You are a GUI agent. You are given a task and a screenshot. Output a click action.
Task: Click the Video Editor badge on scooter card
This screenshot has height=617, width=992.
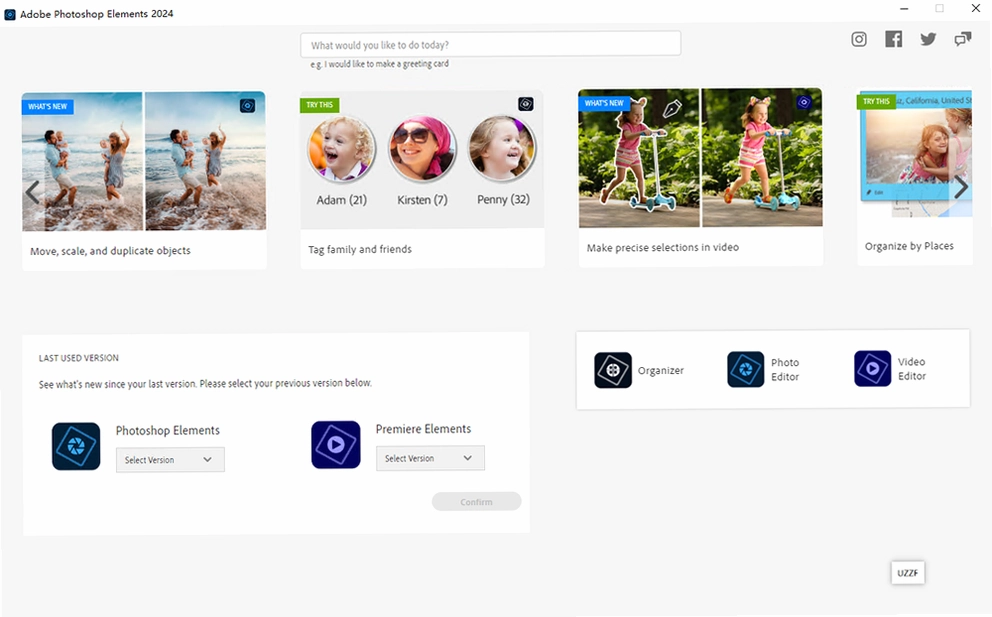803,102
